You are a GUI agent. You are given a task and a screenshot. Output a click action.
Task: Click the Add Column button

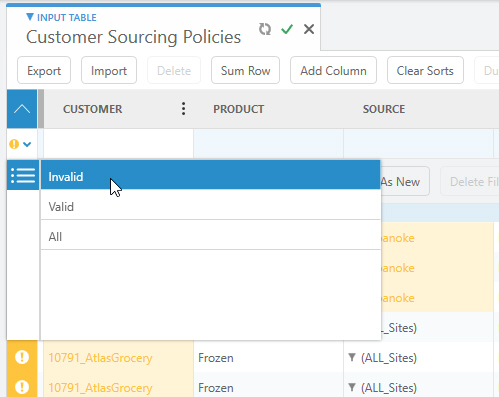(333, 70)
